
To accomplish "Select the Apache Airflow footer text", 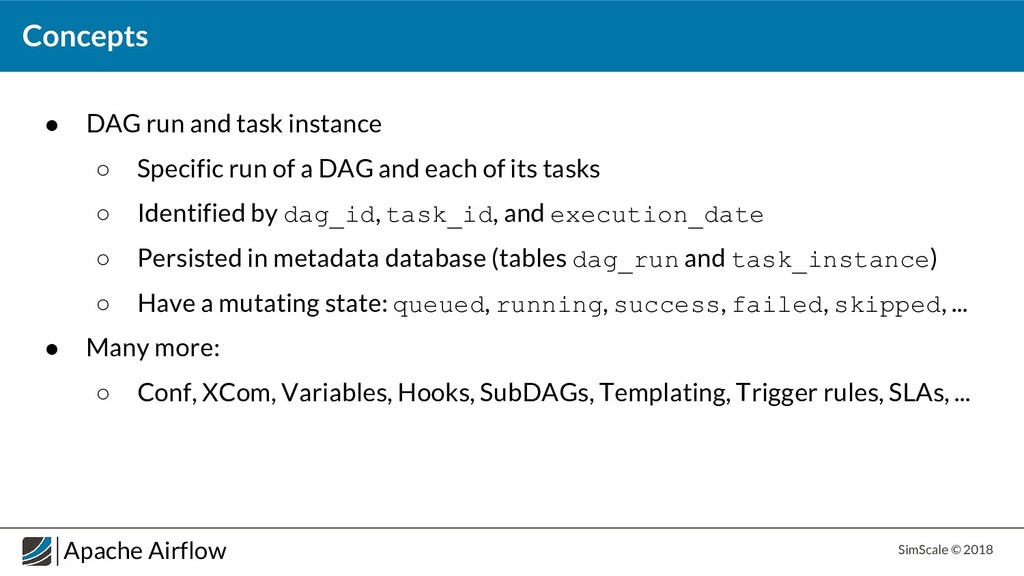I will click(145, 551).
